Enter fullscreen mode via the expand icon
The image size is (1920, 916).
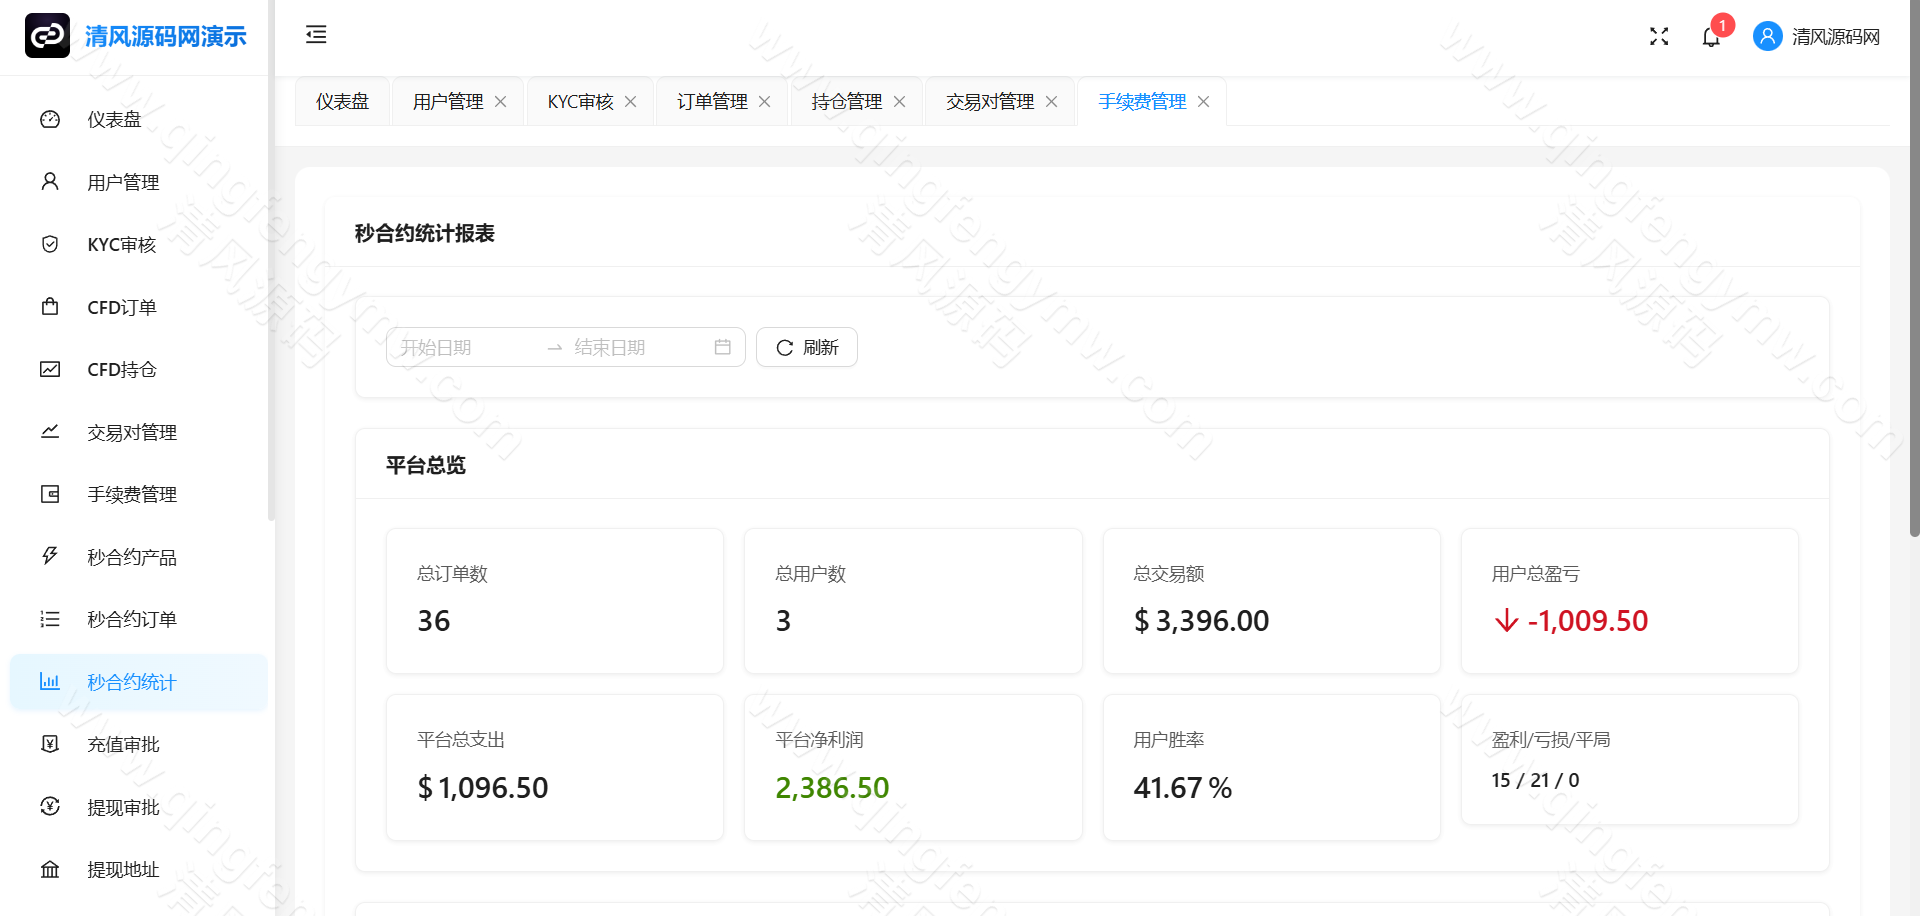[x=1658, y=36]
